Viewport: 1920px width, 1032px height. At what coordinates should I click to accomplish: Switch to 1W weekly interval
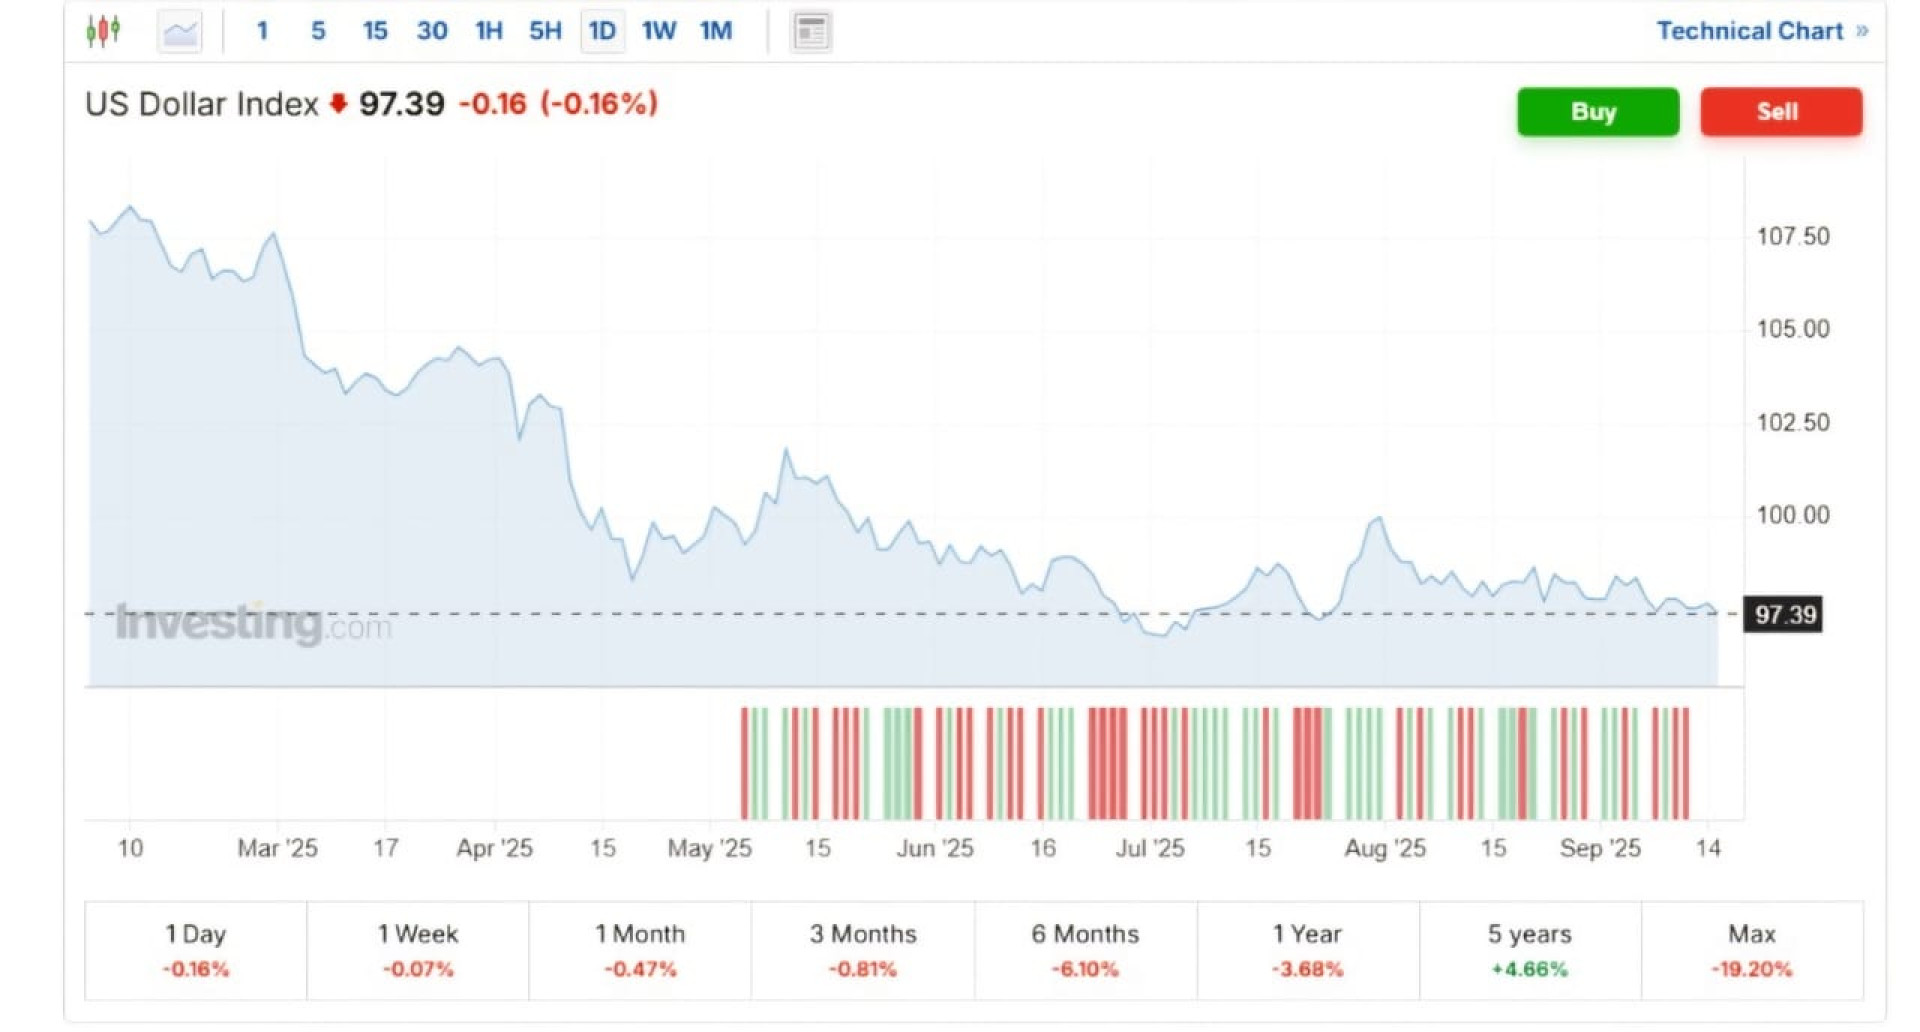(659, 31)
